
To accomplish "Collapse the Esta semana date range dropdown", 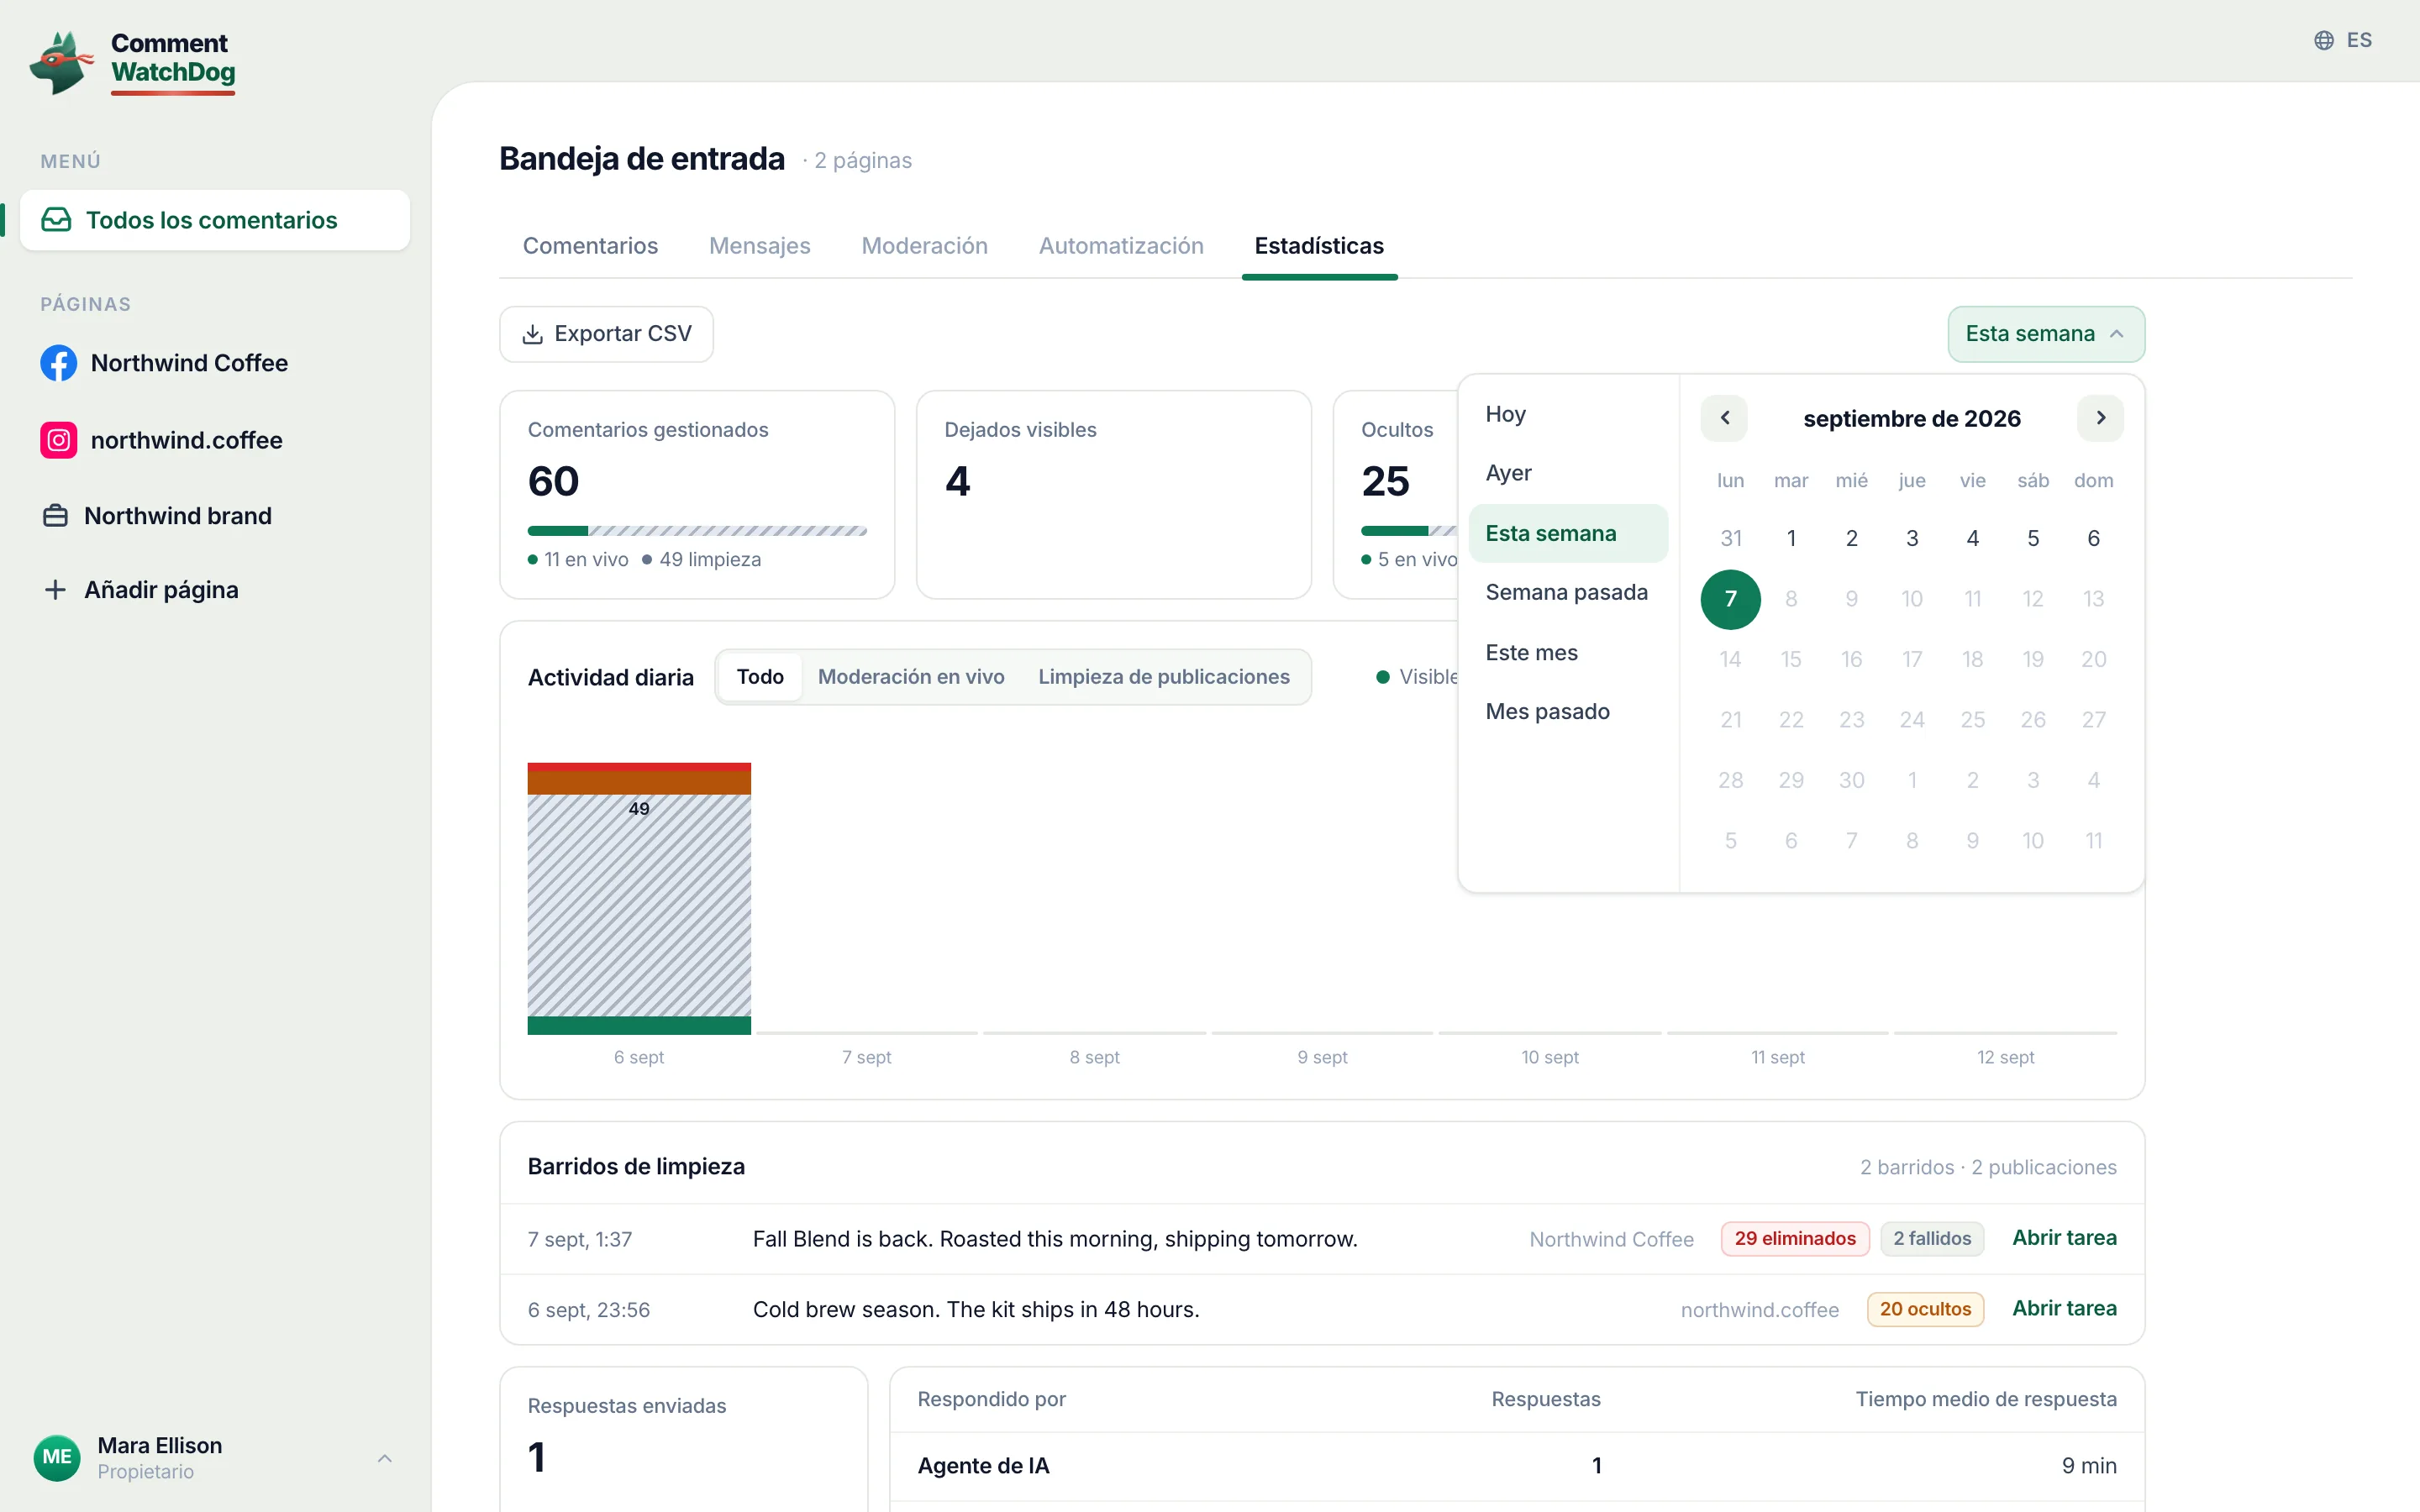I will [x=2046, y=334].
